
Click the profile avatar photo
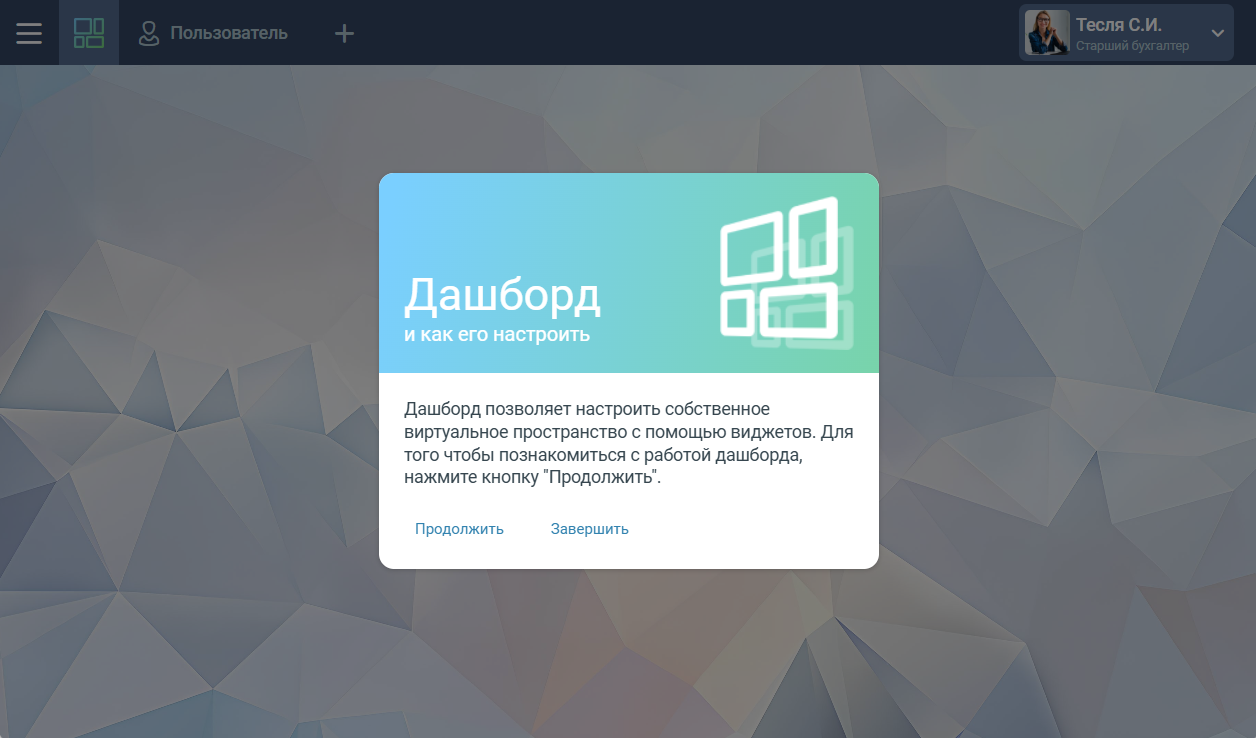[x=1047, y=33]
